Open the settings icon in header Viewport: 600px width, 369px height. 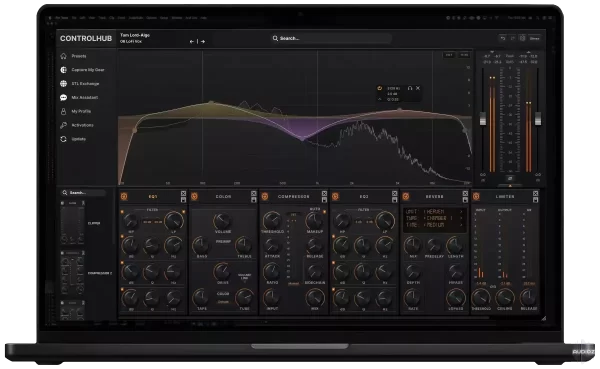coord(522,38)
